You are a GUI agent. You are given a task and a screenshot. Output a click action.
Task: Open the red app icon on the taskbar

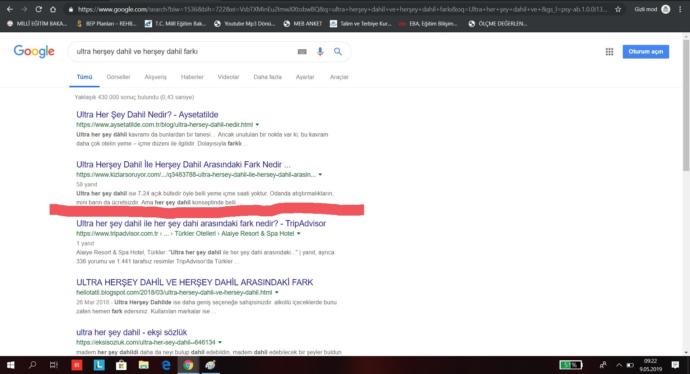(x=77, y=365)
